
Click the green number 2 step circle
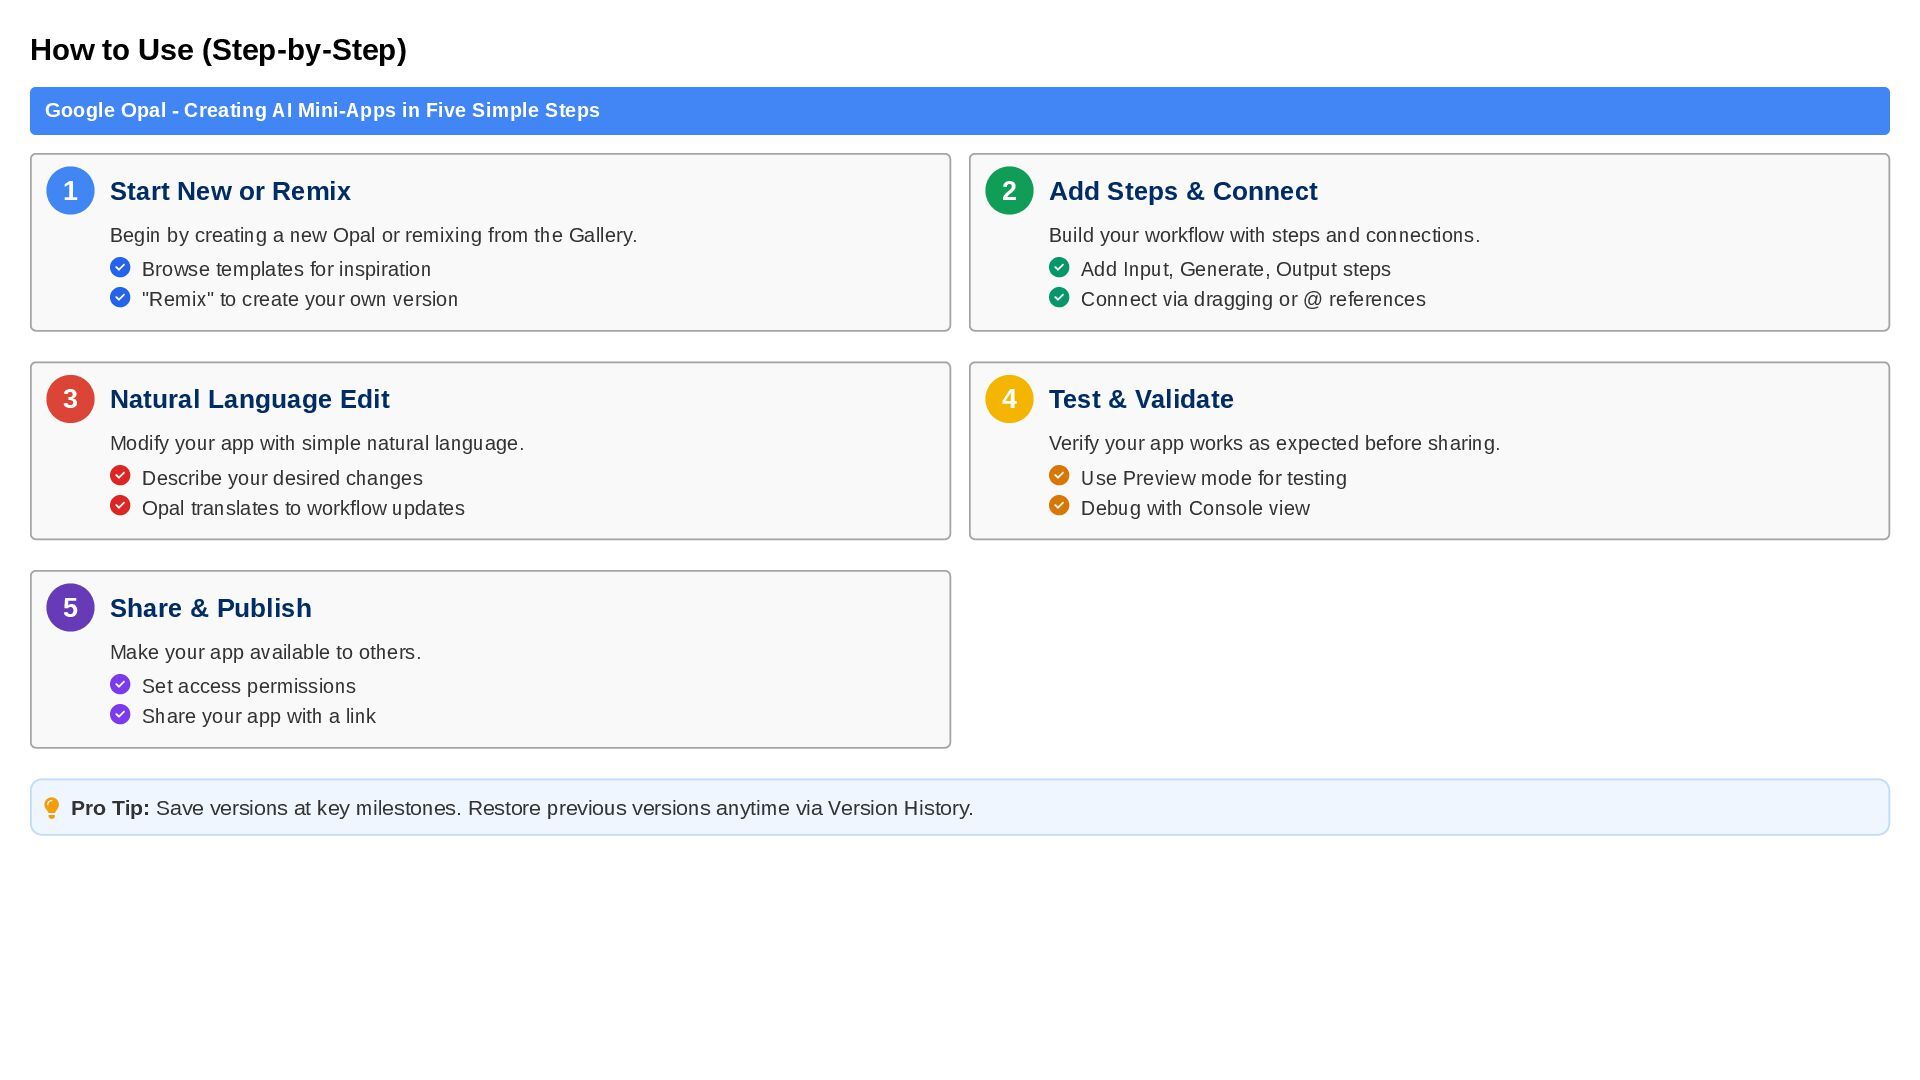[x=1009, y=191]
